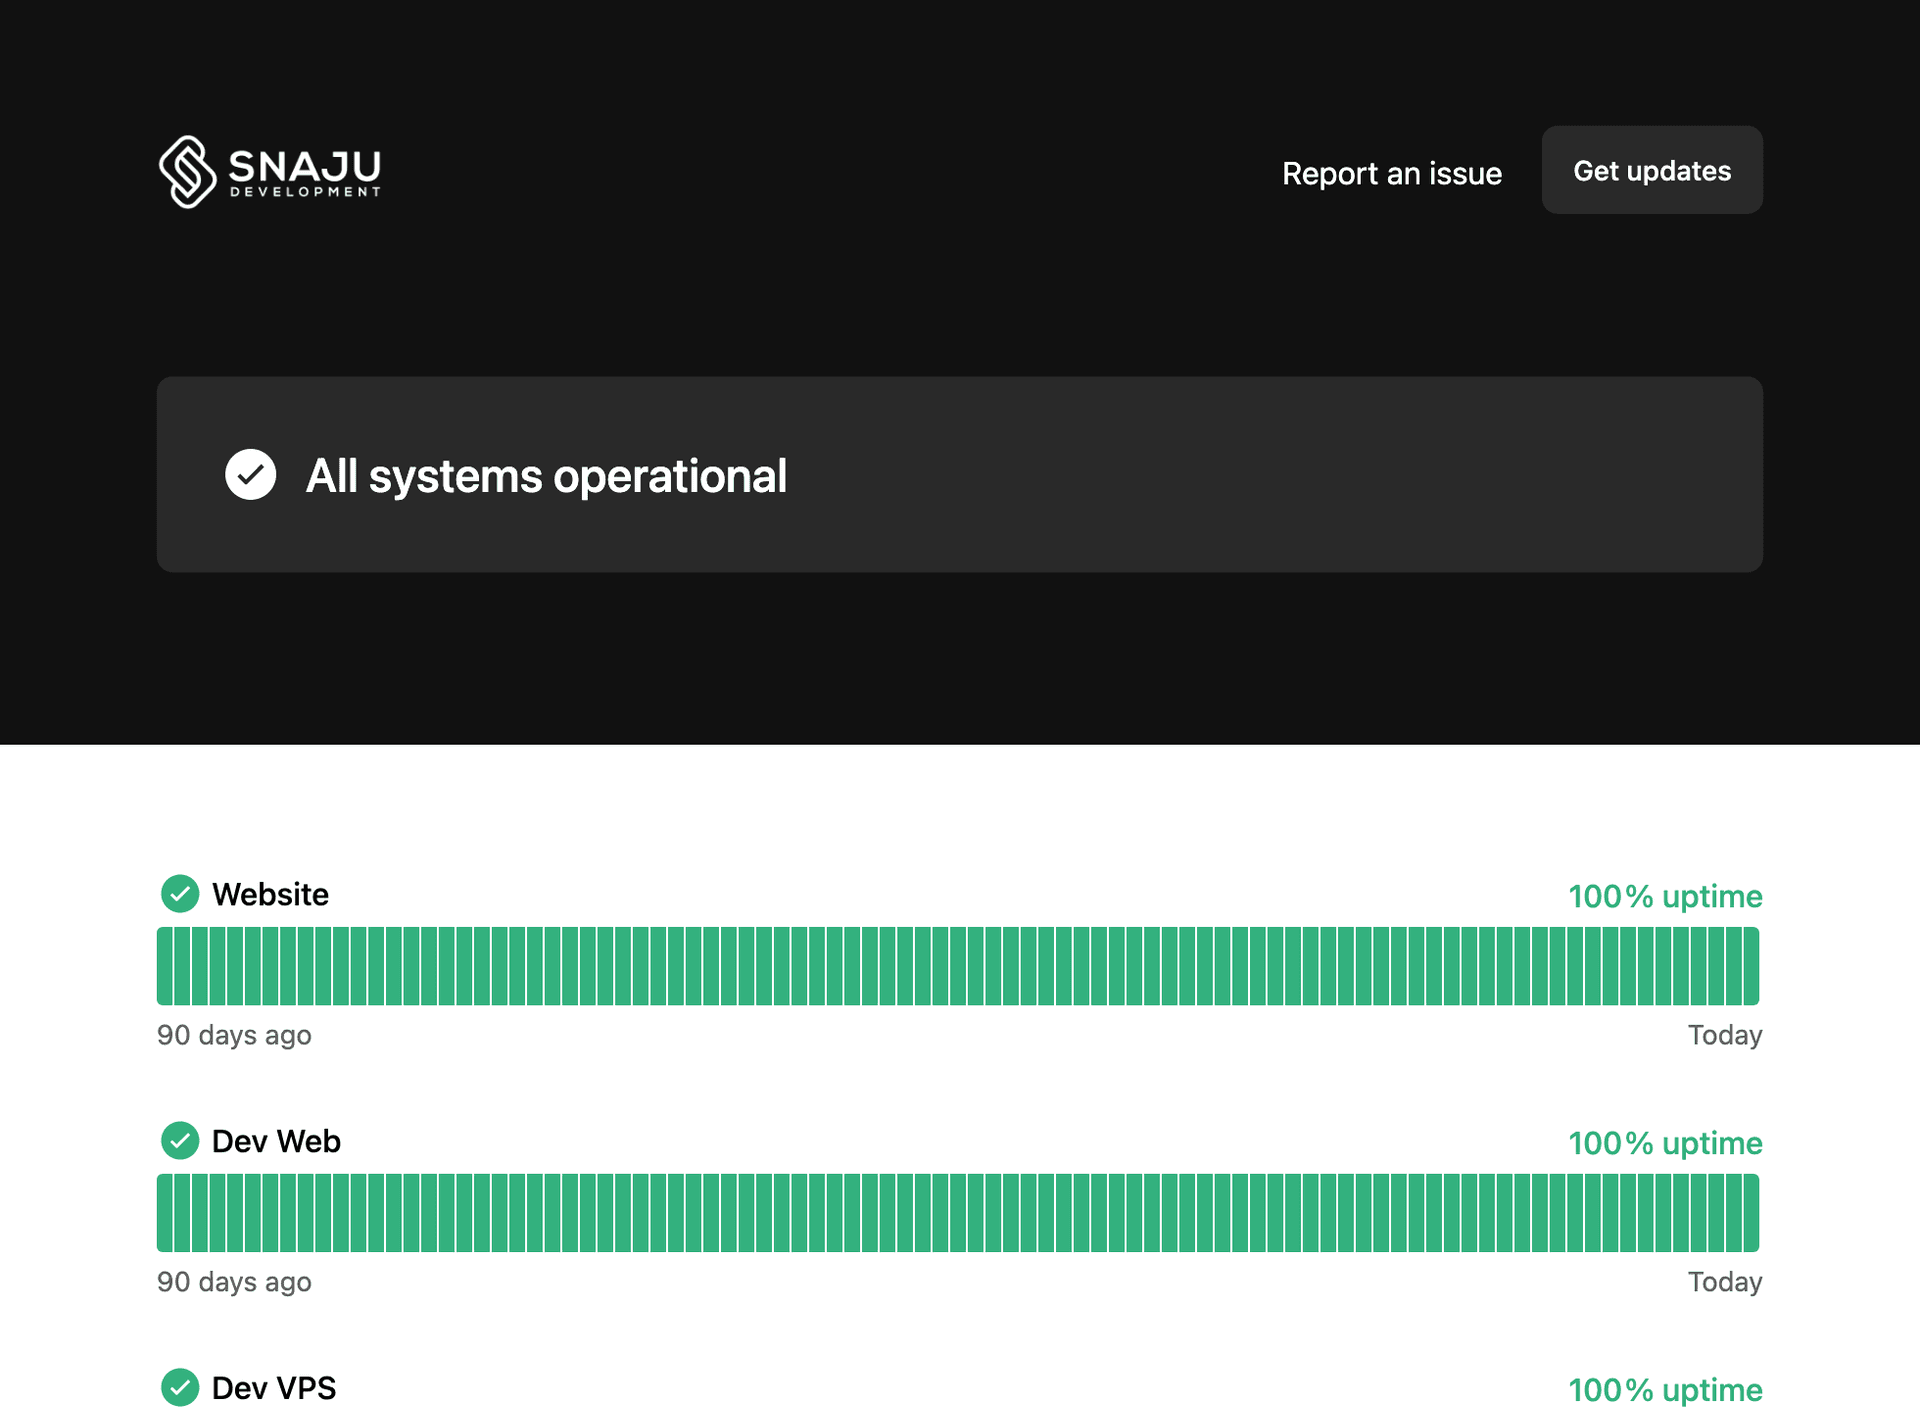
Task: Click Dev Web's 100% uptime label
Action: point(1665,1143)
